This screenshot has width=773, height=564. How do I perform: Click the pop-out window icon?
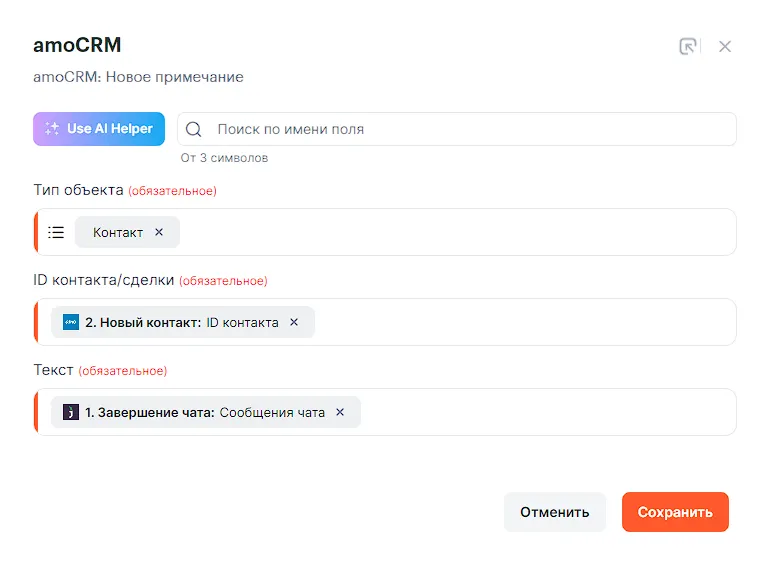688,46
